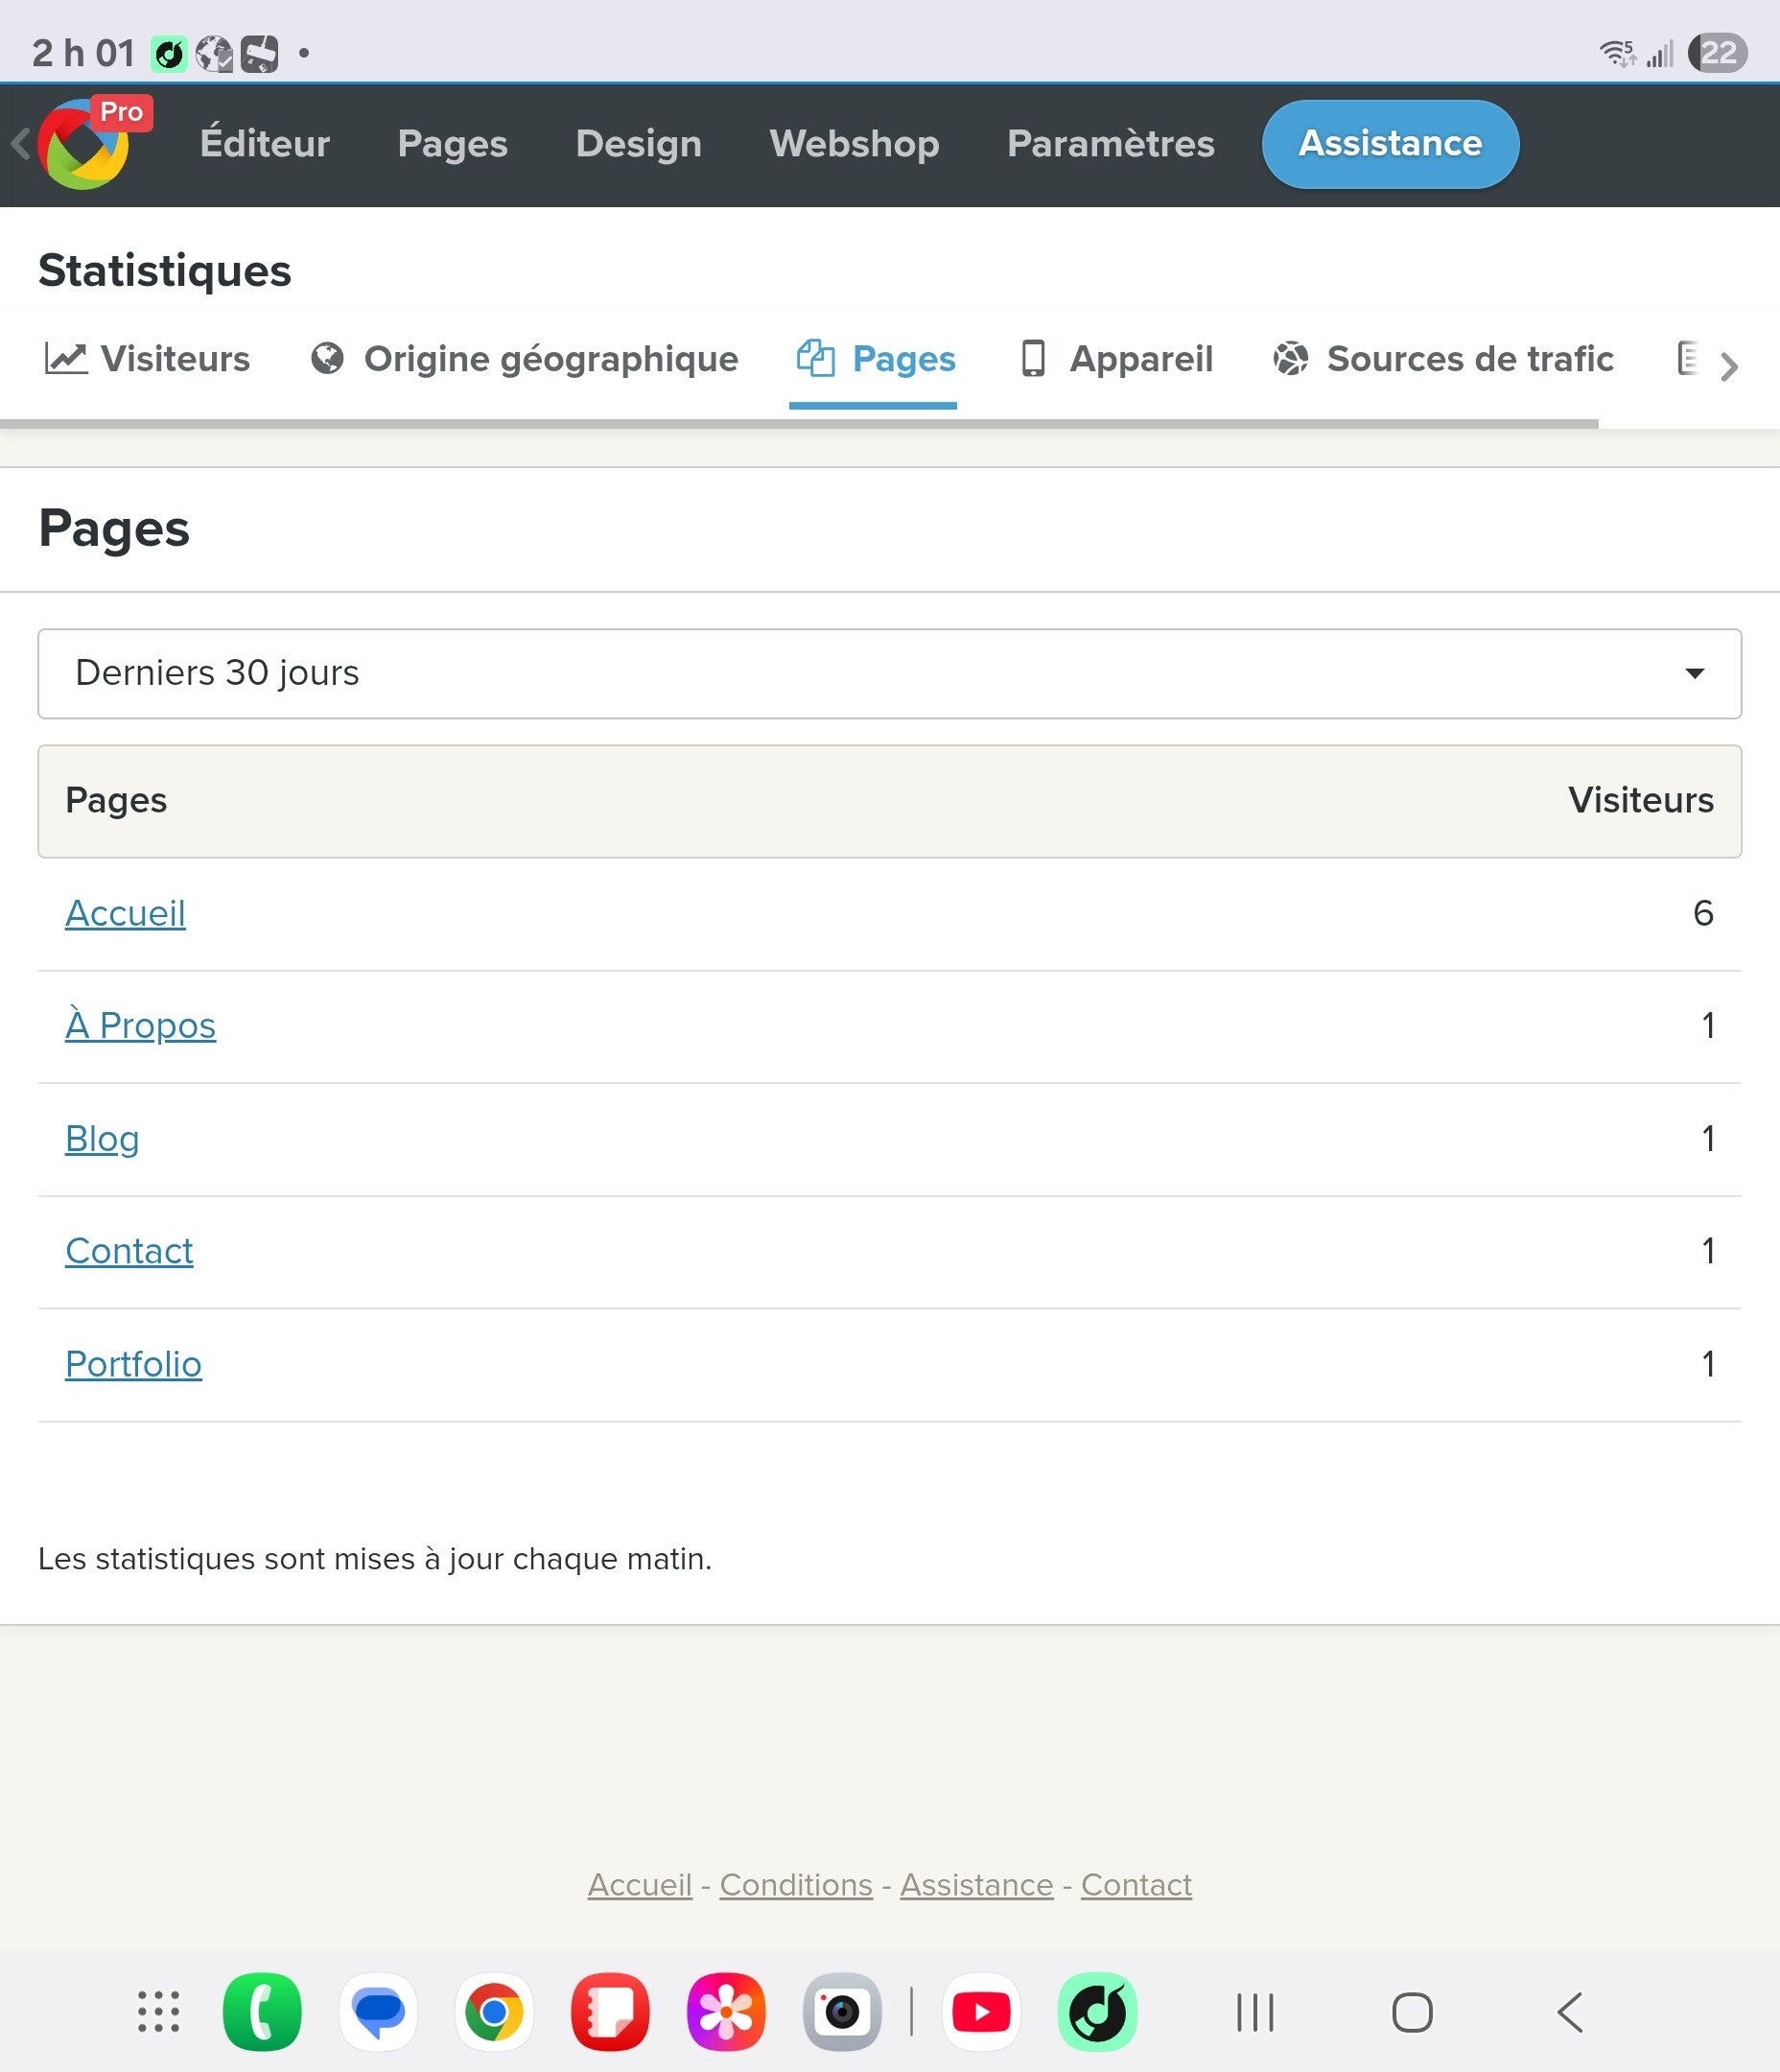Open the À Propos page link
The width and height of the screenshot is (1780, 2072).
coord(140,1026)
